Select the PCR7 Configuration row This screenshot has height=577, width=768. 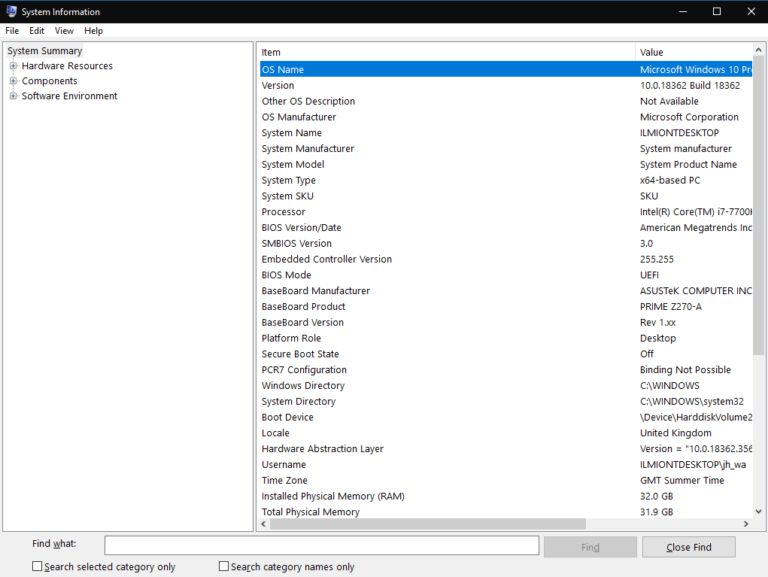point(506,370)
